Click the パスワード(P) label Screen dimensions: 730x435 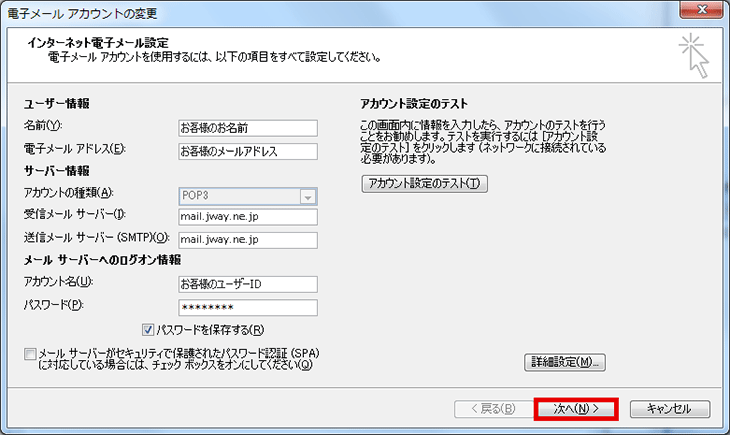point(54,305)
